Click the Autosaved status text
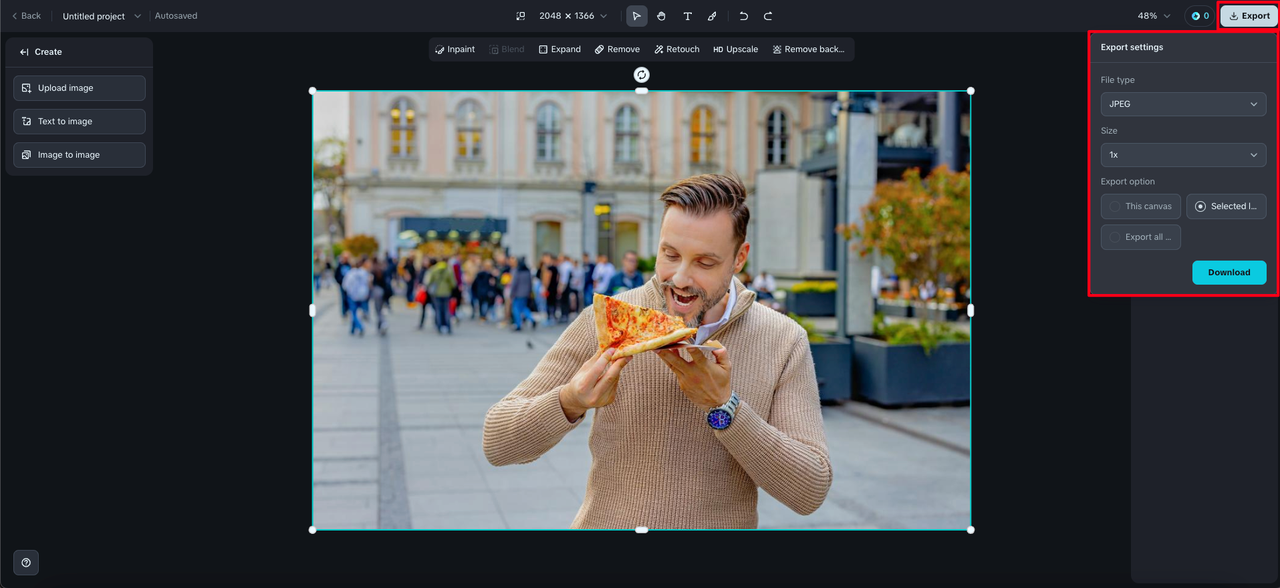 (x=176, y=16)
